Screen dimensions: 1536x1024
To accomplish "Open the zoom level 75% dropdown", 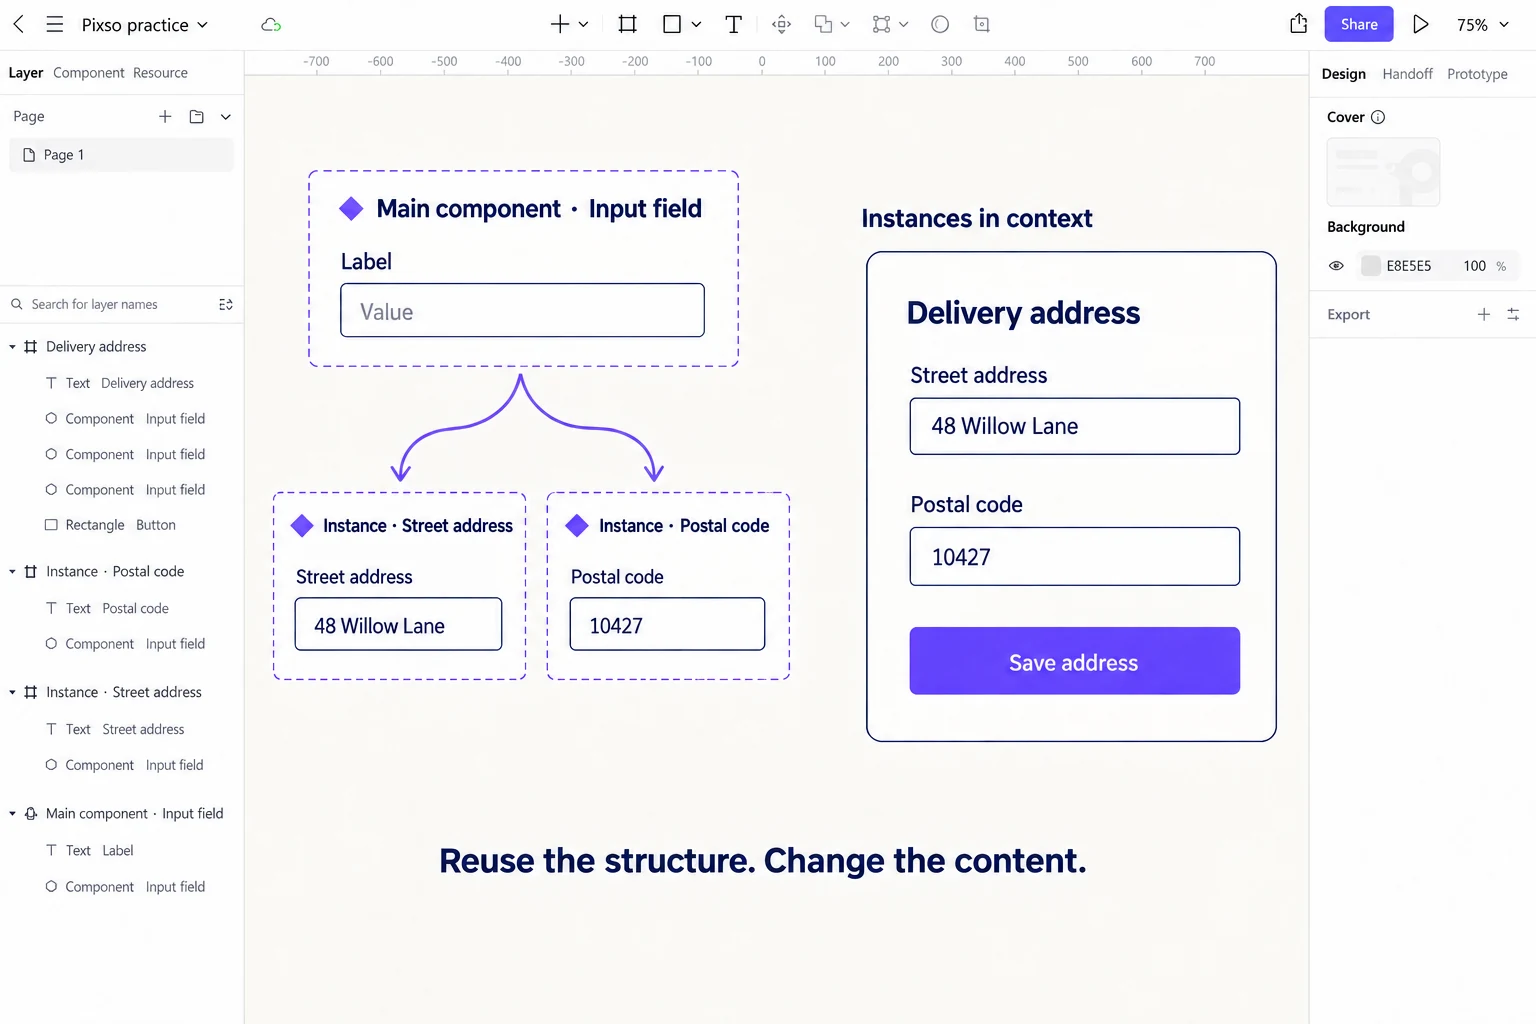I will pos(1483,25).
